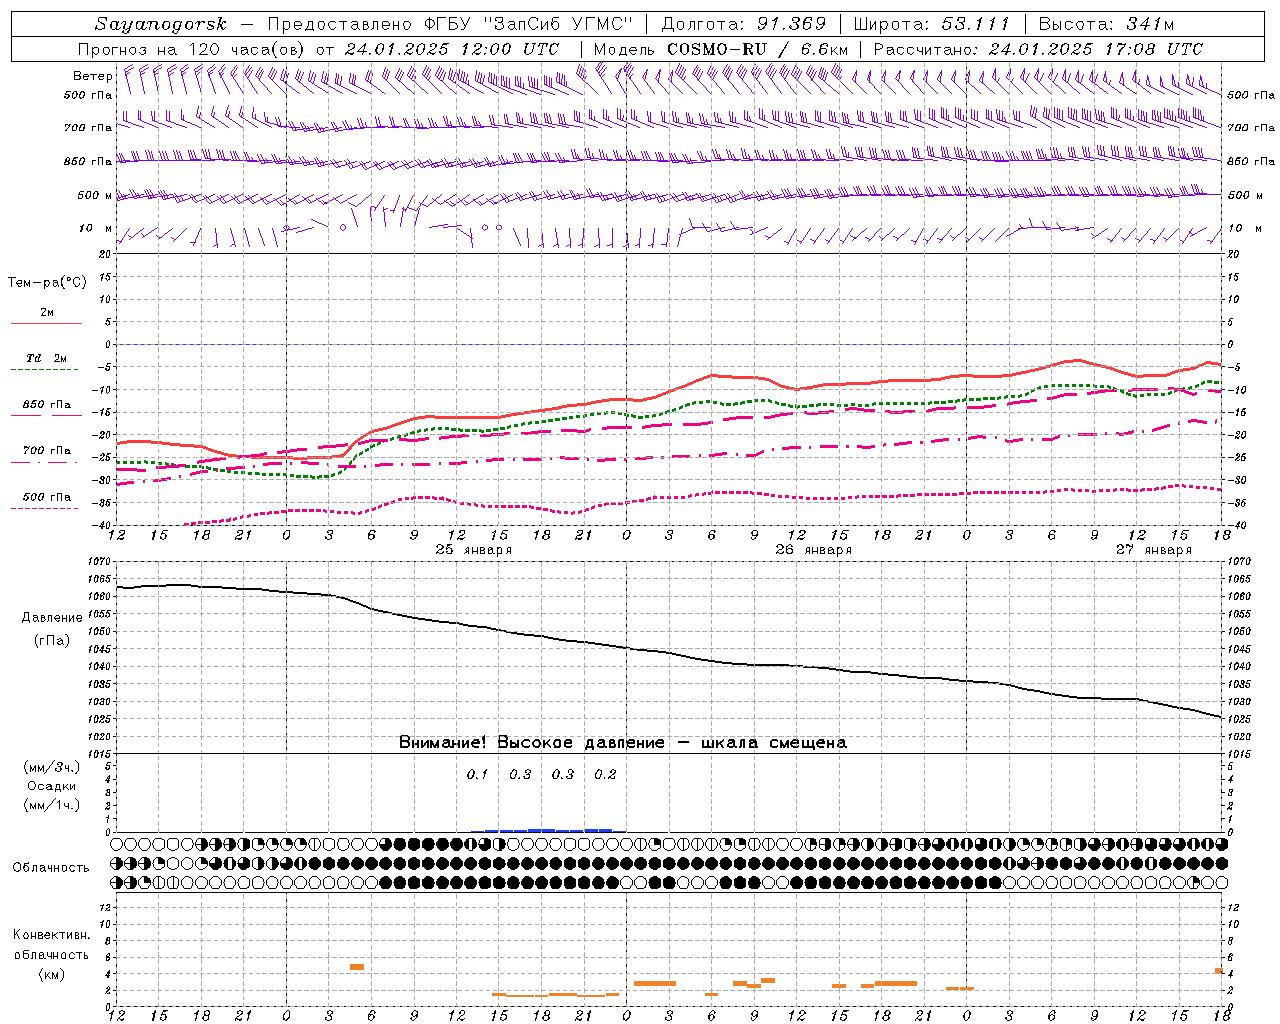Image resolution: width=1280 pixels, height=1024 pixels.
Task: Click the '500 м' wind level label on the left
Action: pyautogui.click(x=95, y=195)
